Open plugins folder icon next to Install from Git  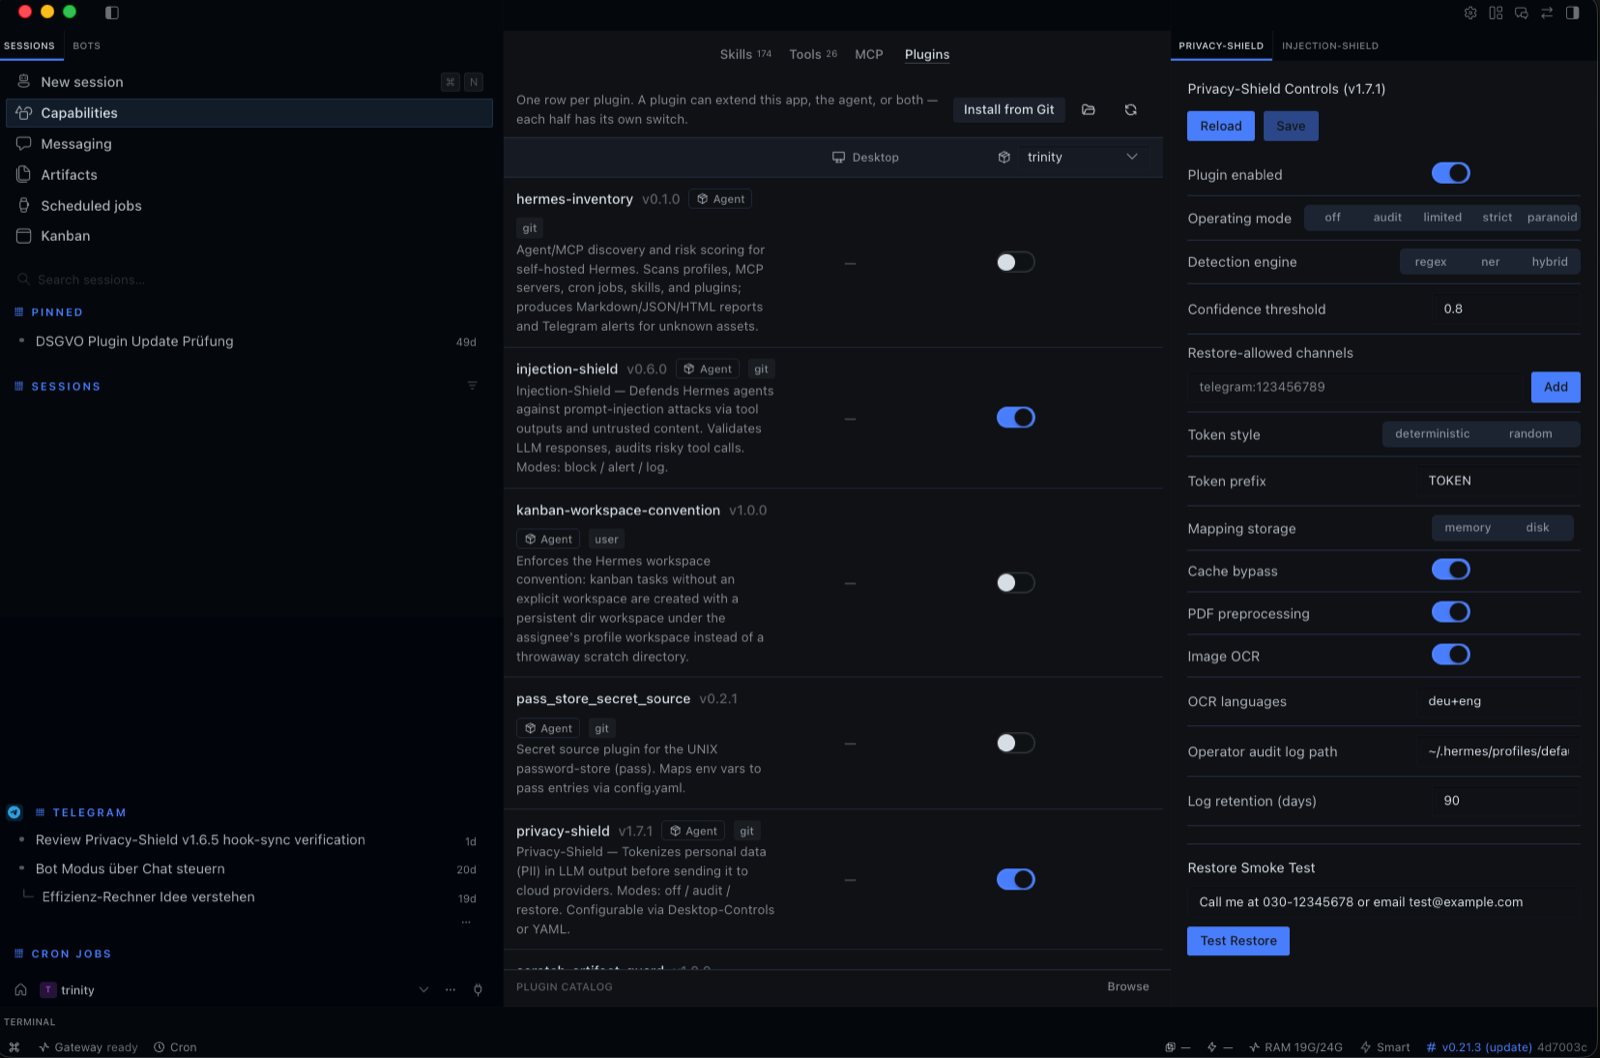[1089, 110]
